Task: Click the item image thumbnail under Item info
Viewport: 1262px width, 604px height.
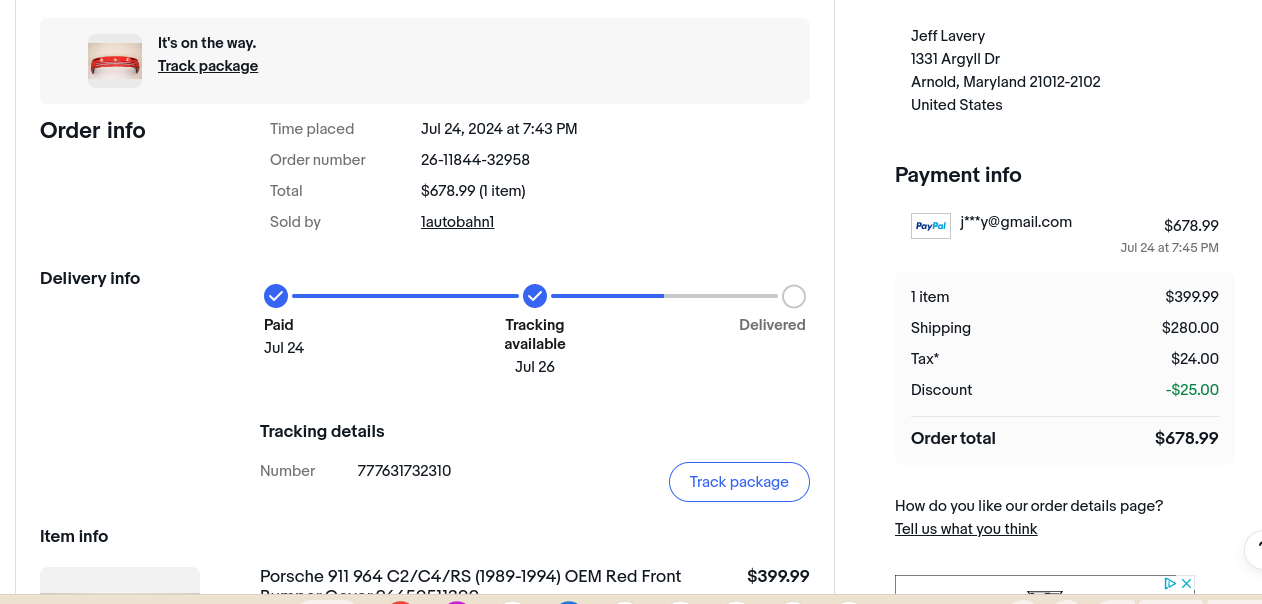Action: point(120,584)
